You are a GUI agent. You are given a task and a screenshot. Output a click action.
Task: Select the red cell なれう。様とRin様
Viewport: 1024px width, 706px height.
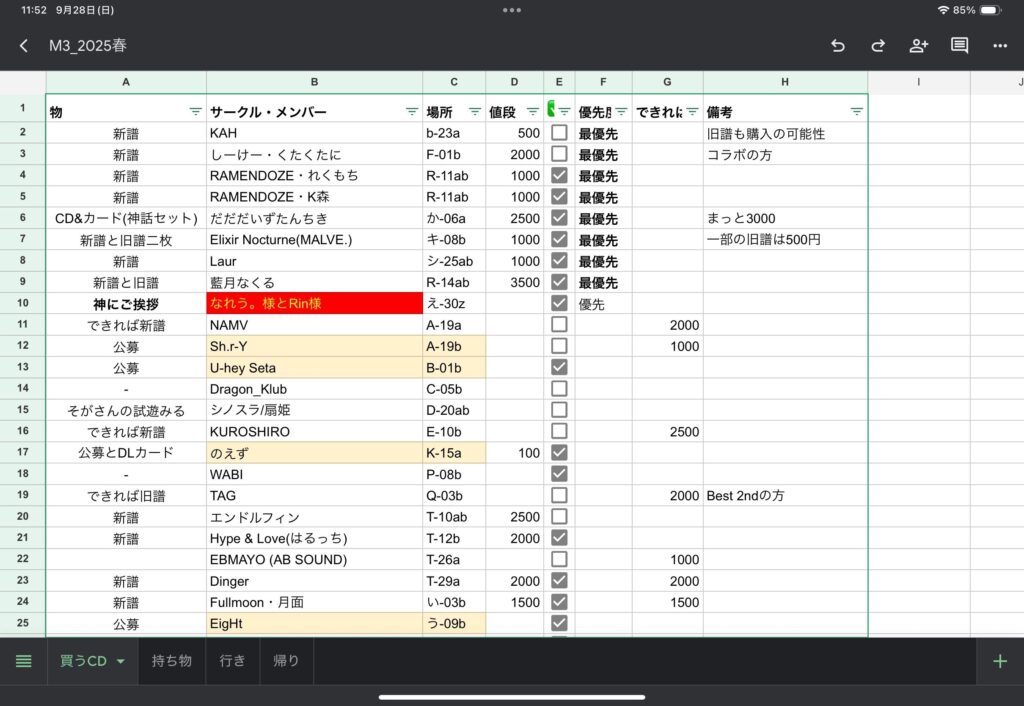pyautogui.click(x=314, y=303)
